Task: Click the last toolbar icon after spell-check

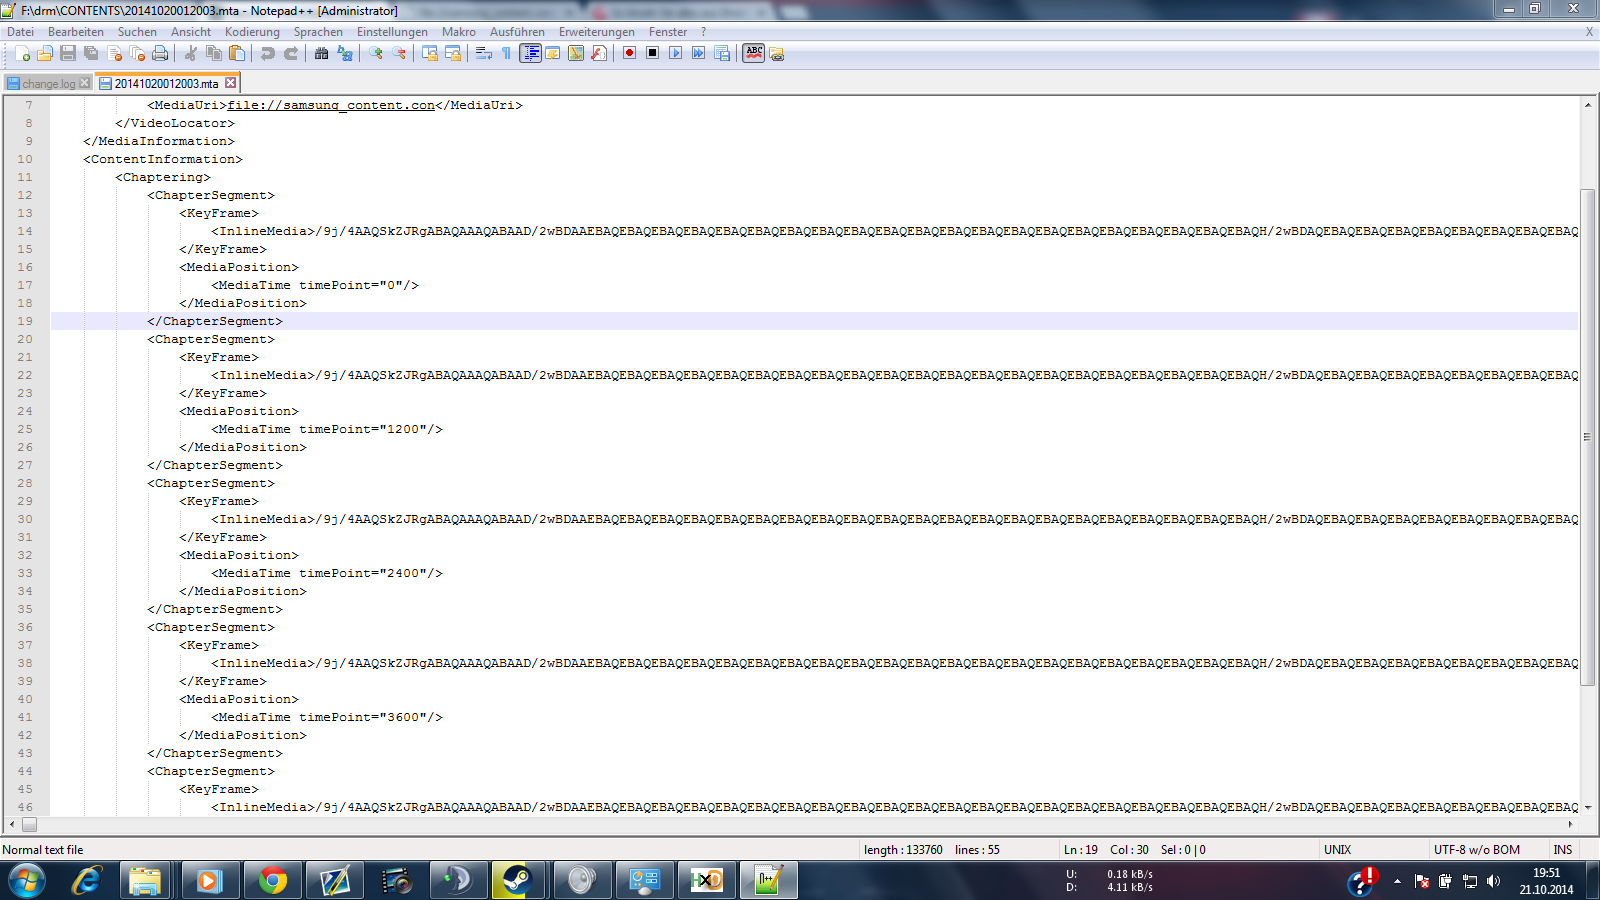Action: tap(777, 54)
